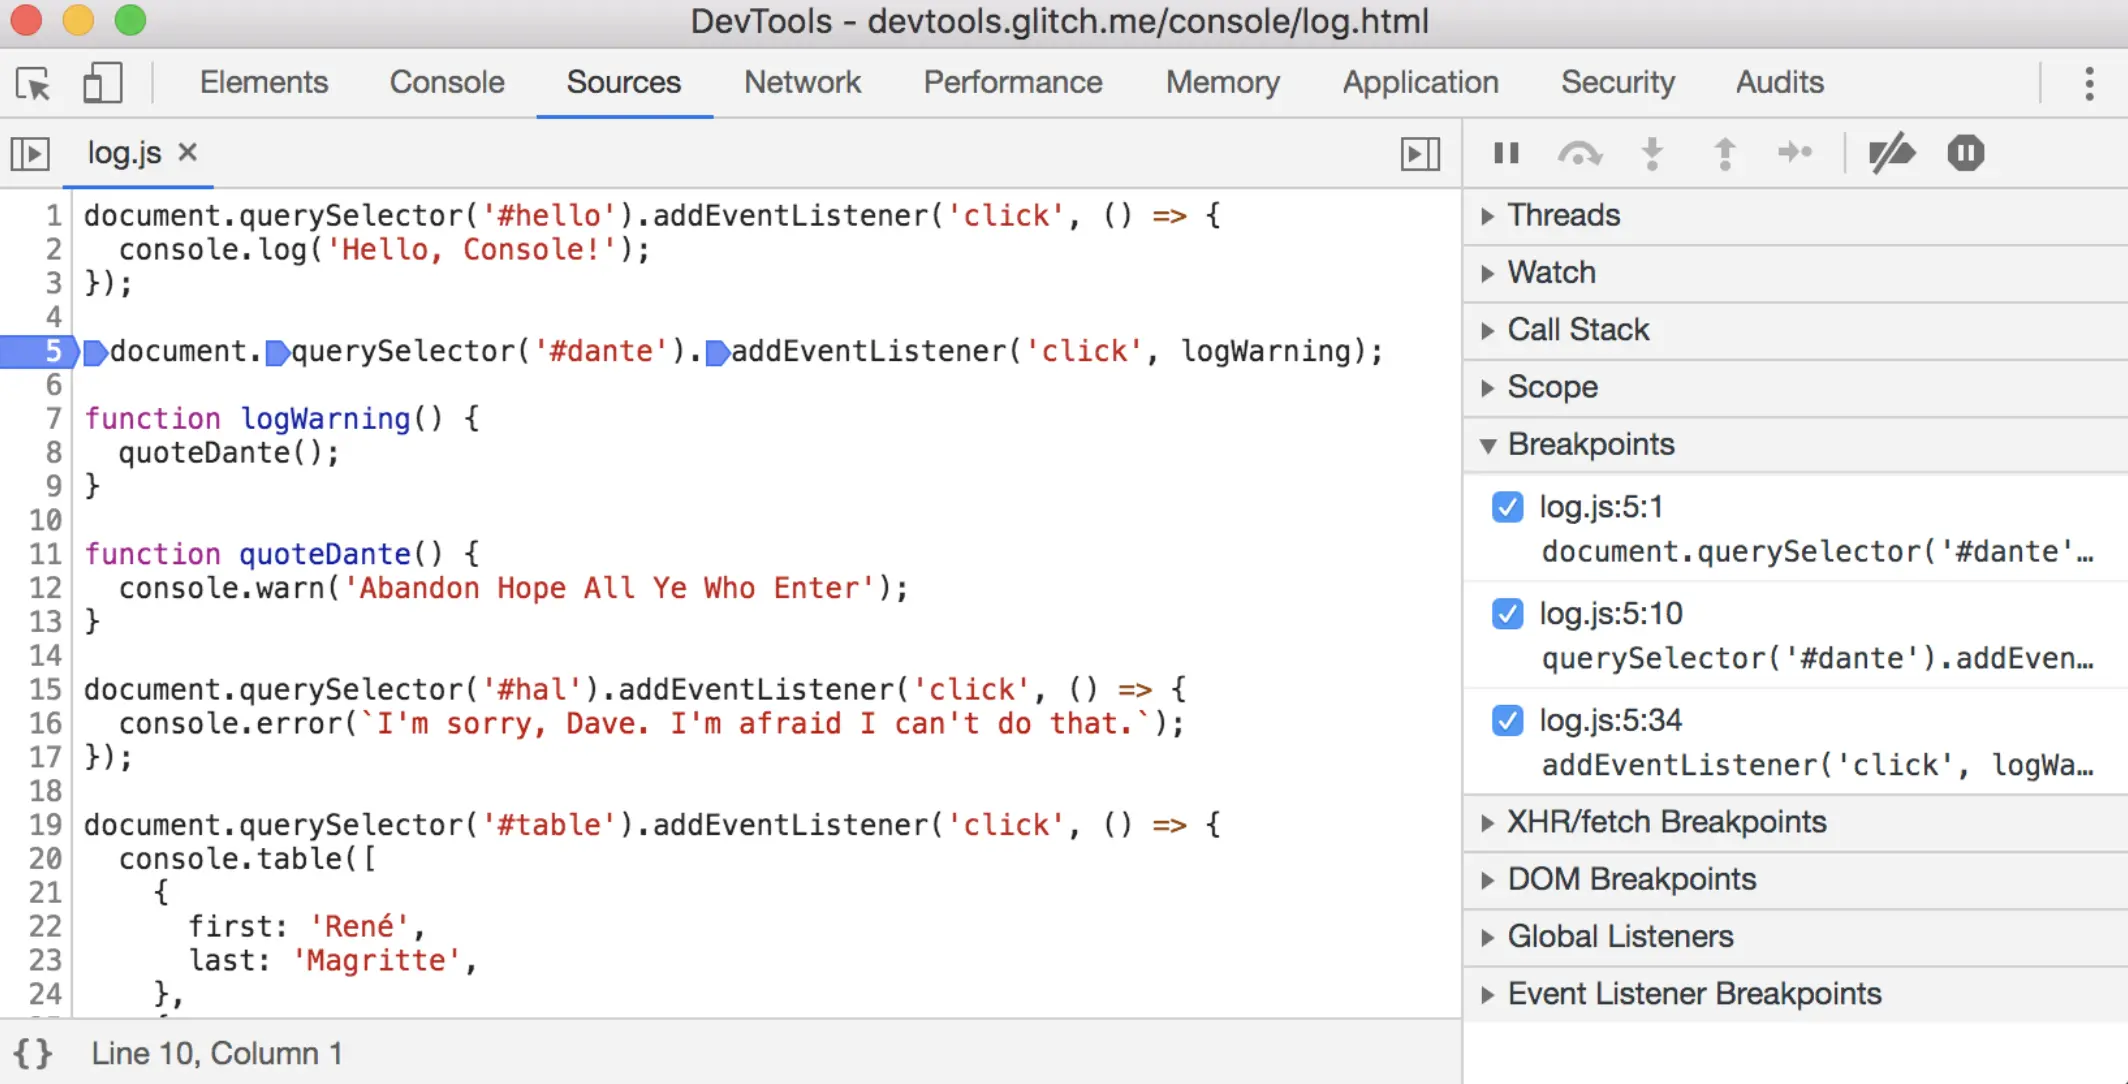Hide the debugger sidebar pane
This screenshot has height=1084, width=2128.
pos(1420,154)
